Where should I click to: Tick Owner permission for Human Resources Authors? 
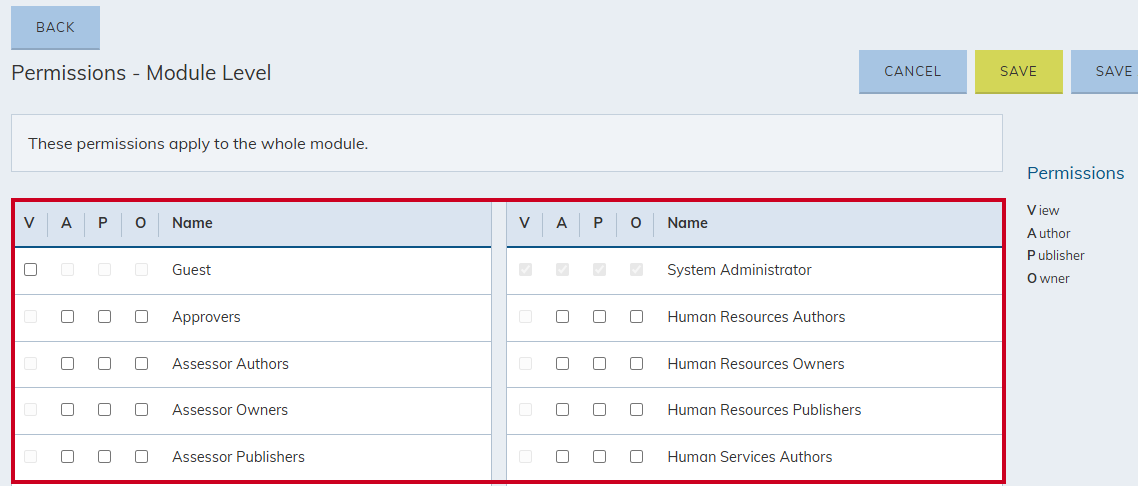coord(636,317)
